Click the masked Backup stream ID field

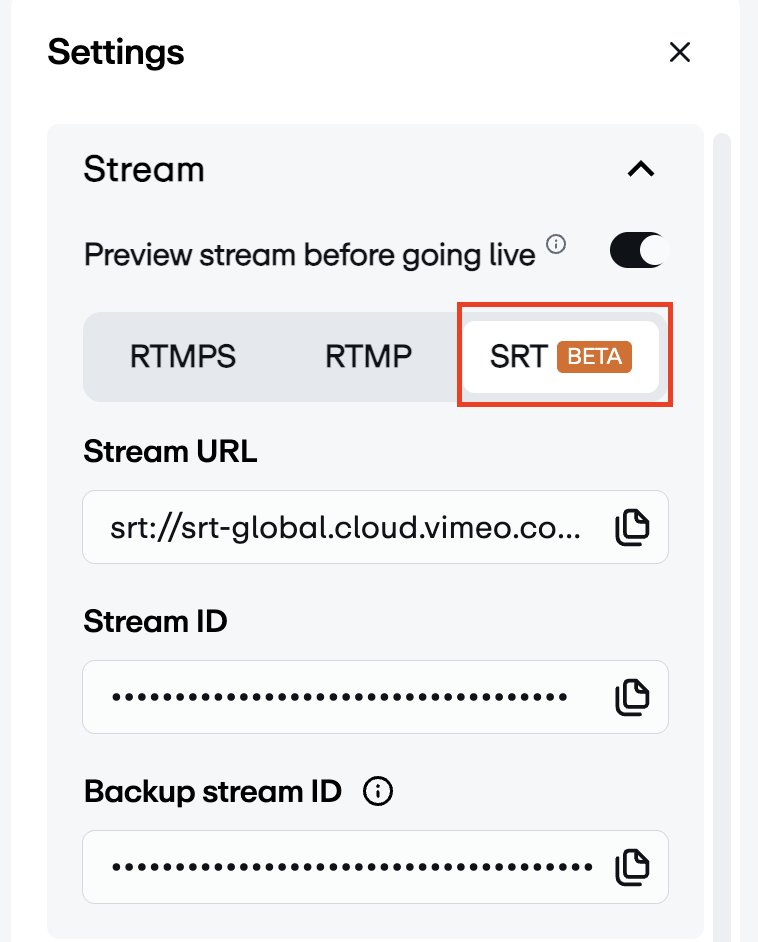350,866
